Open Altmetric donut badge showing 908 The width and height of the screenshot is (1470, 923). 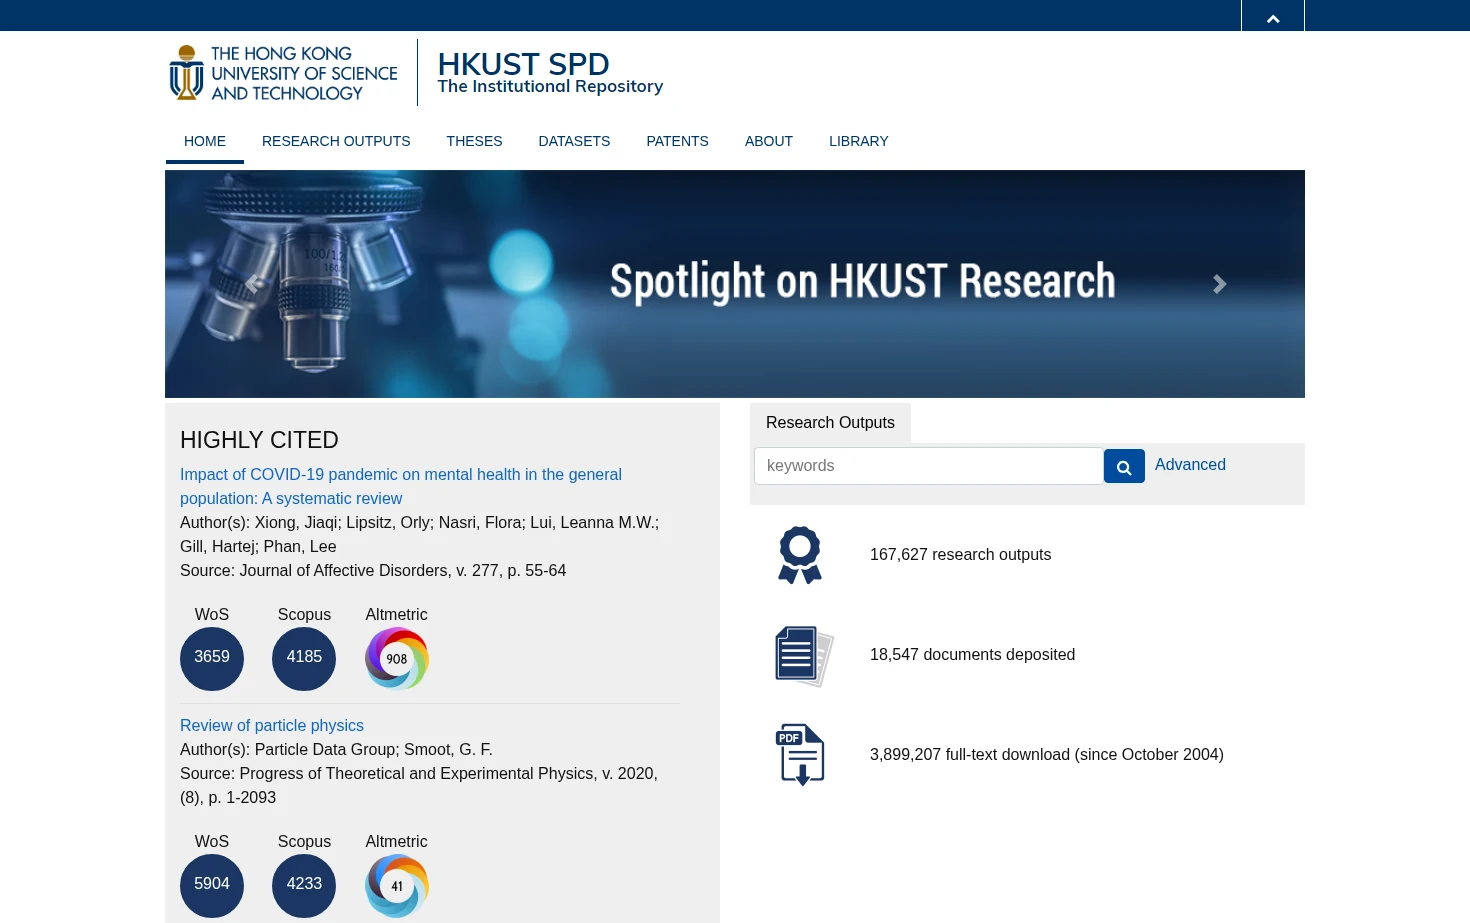[397, 658]
